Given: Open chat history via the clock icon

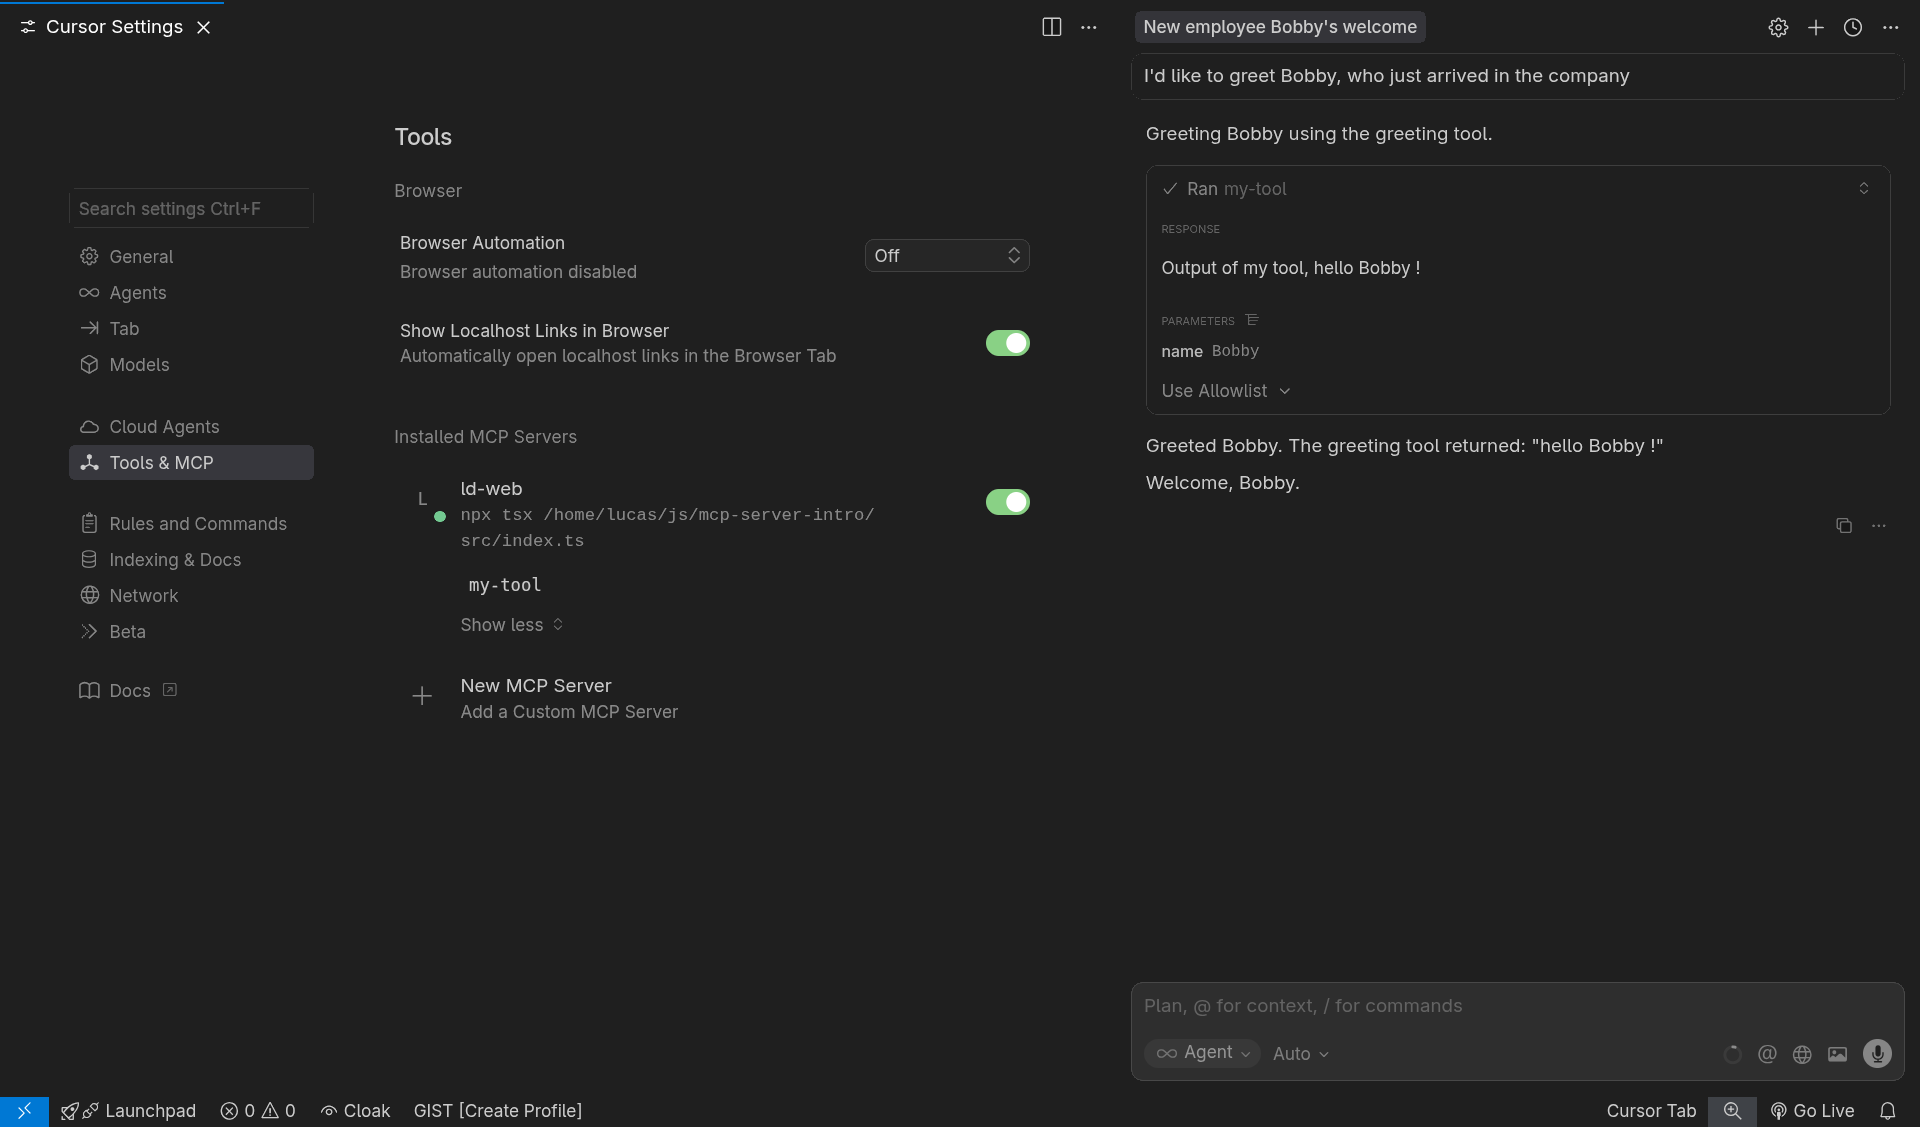Looking at the screenshot, I should click(x=1853, y=27).
